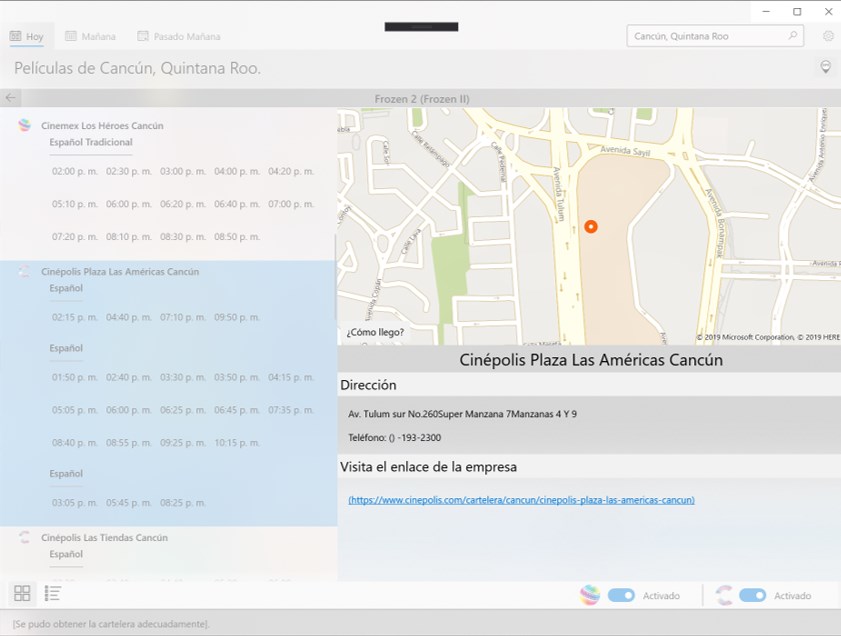Toggle the Cinemex filter switch
Image resolution: width=841 pixels, height=636 pixels.
pyautogui.click(x=621, y=595)
